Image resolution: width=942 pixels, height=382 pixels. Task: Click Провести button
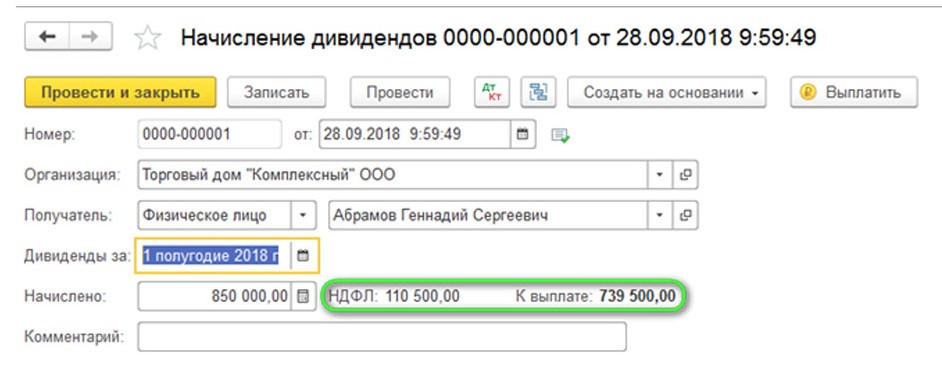(400, 92)
